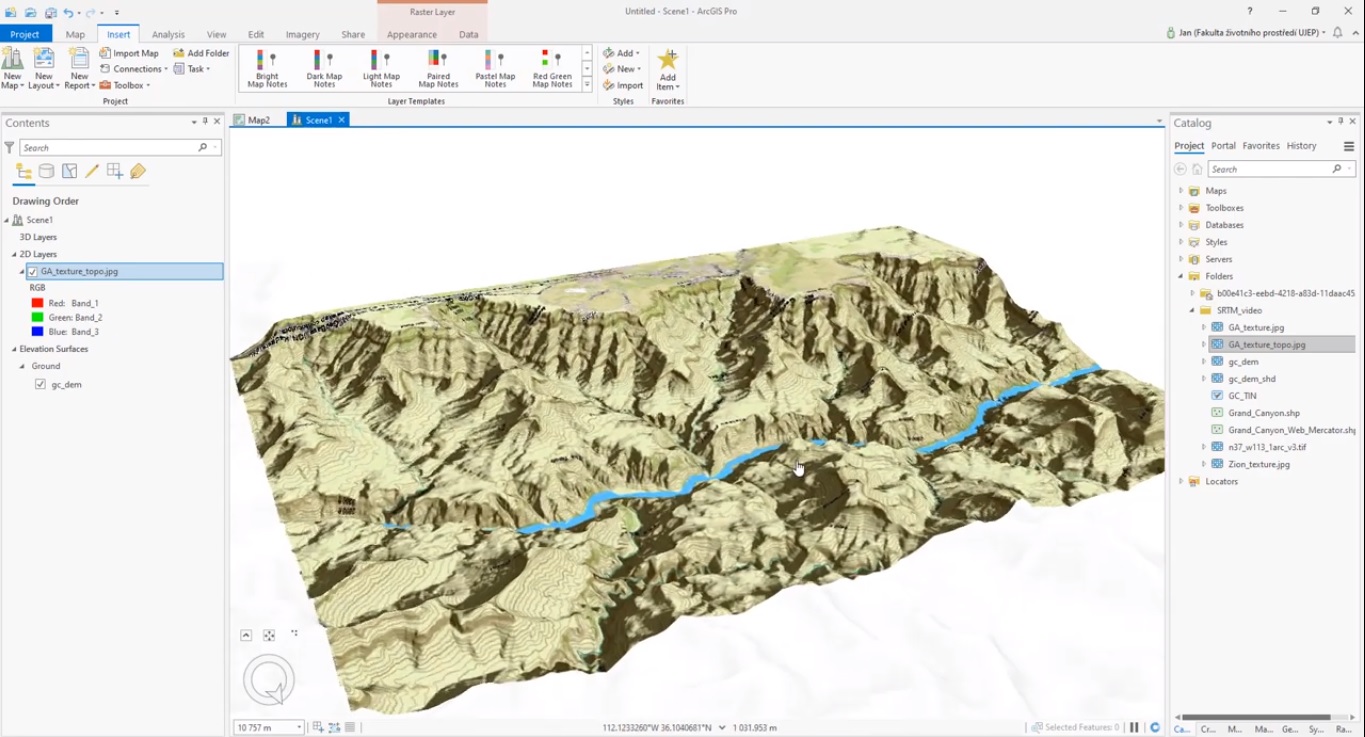Click the Red Band_1 color swatch

coord(37,302)
